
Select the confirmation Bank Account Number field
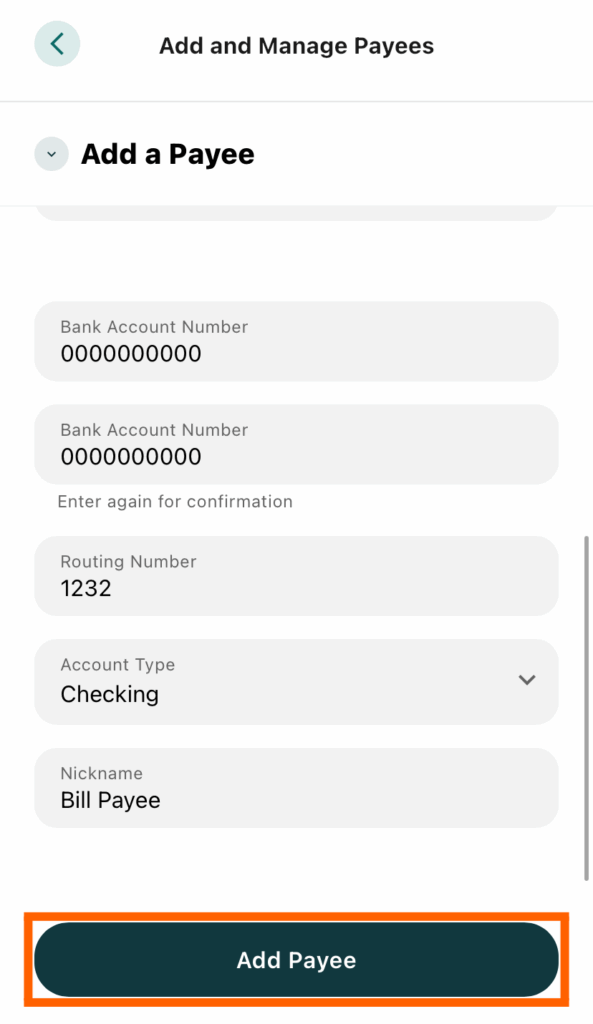(x=296, y=444)
